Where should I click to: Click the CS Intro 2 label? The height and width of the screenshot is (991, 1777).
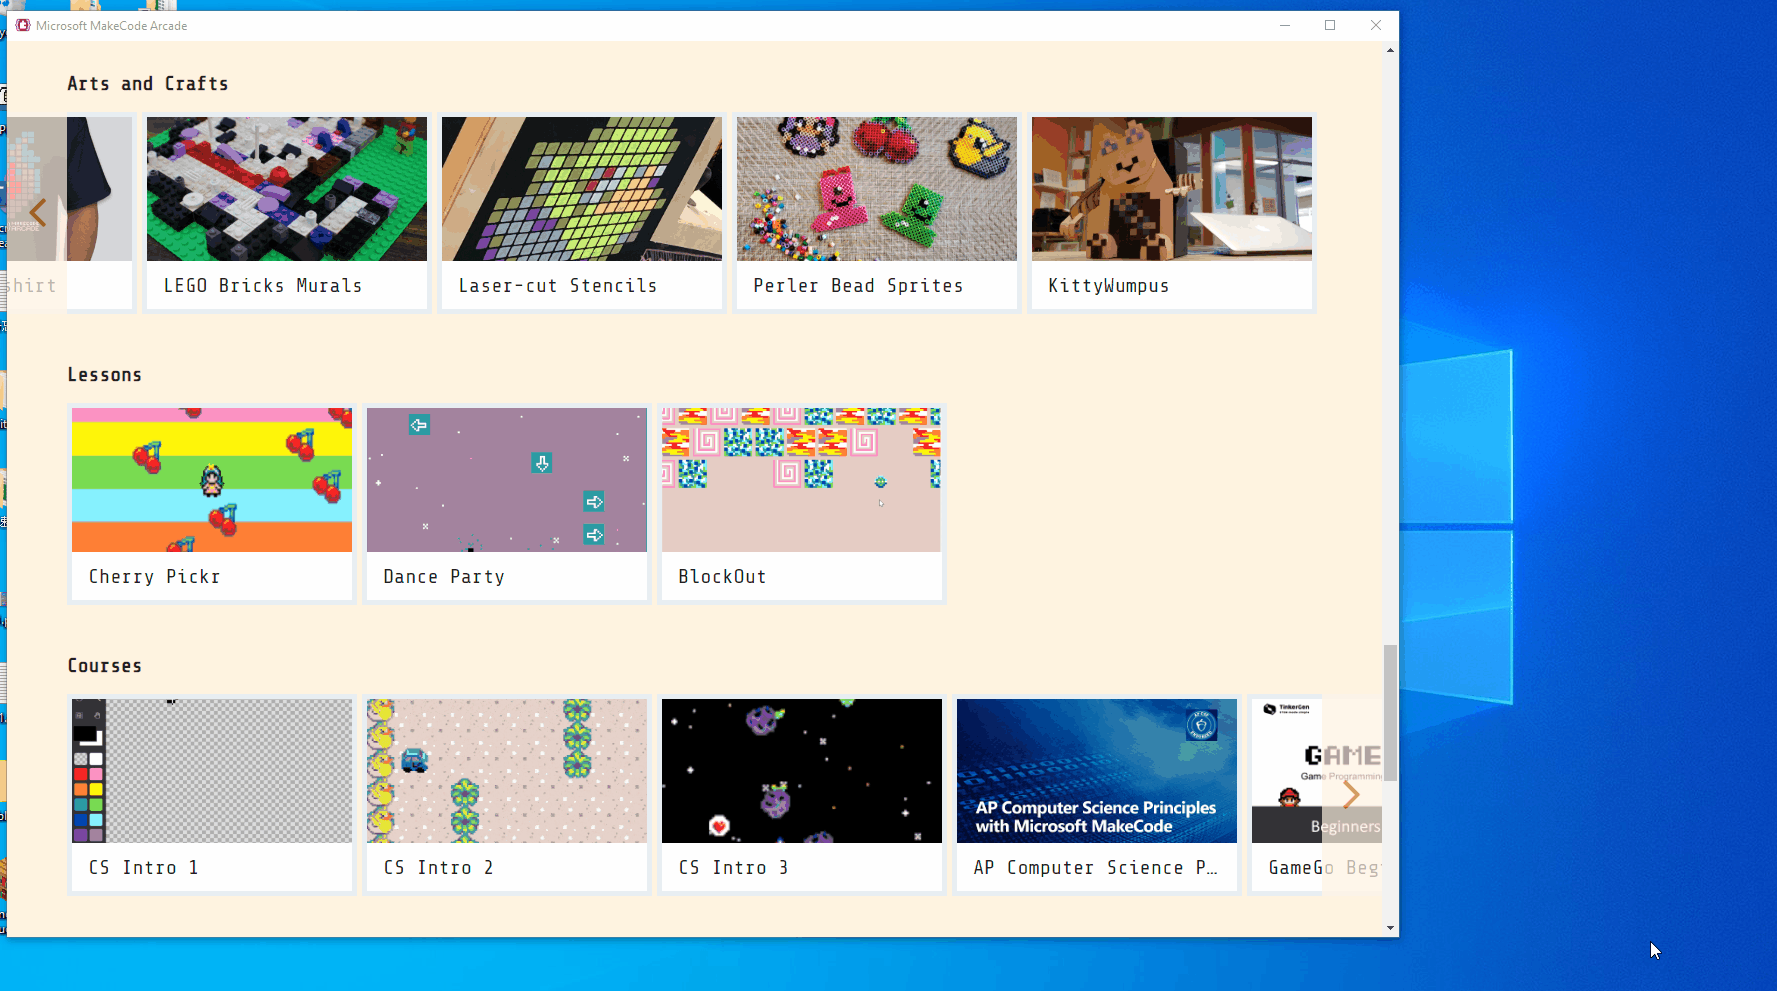[439, 868]
